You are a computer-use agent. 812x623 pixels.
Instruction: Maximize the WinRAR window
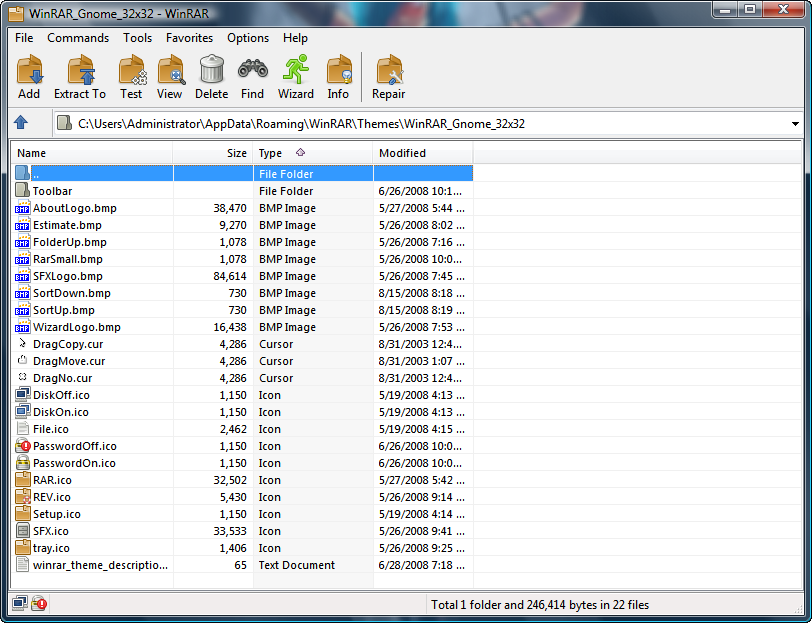[749, 10]
